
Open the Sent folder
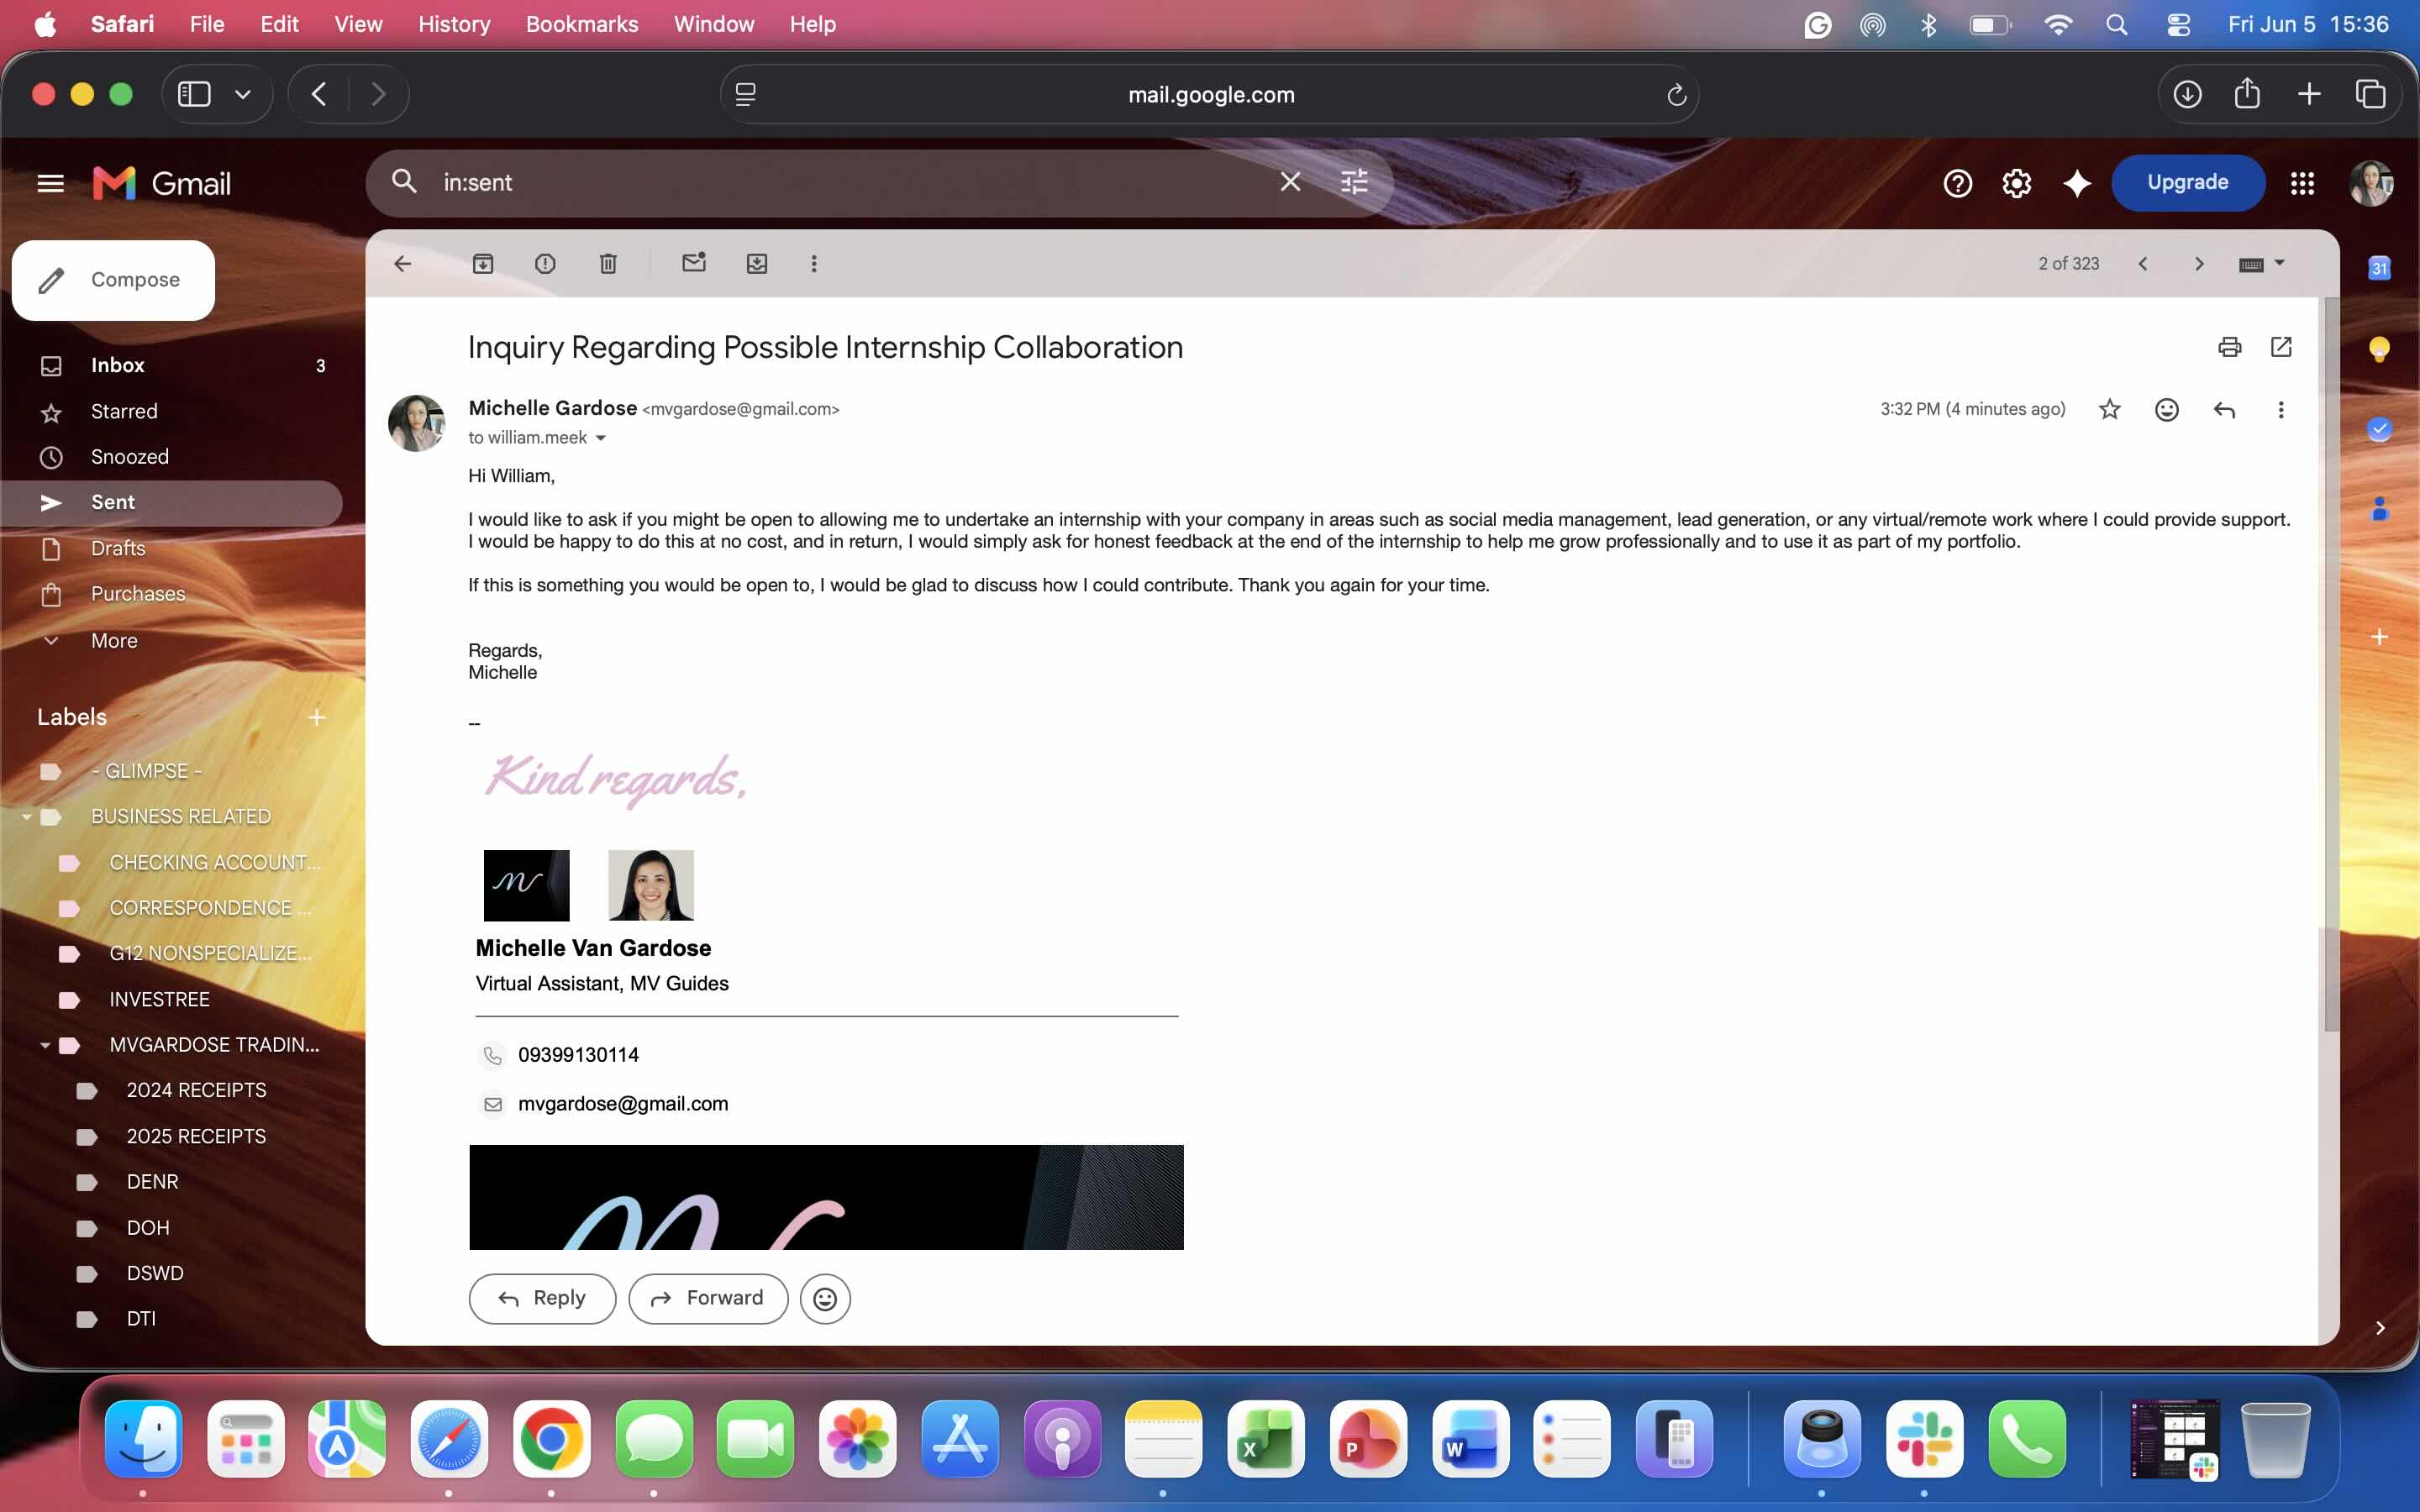coord(172,502)
